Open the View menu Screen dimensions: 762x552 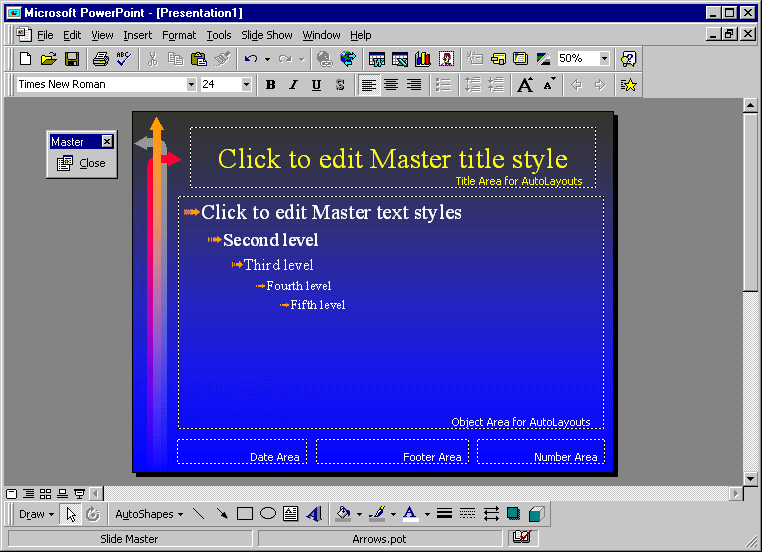click(x=102, y=35)
